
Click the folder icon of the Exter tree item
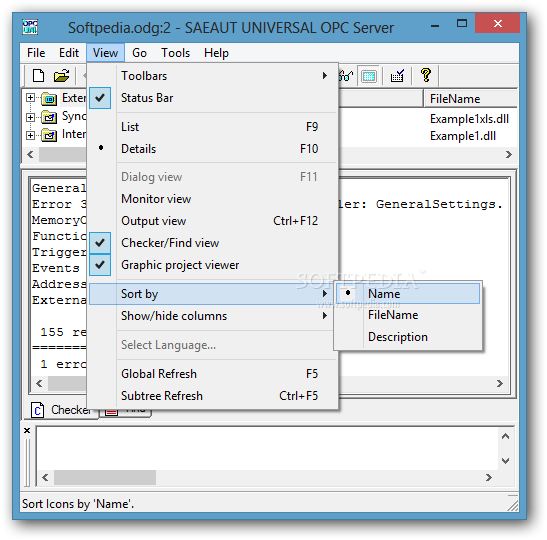49,99
